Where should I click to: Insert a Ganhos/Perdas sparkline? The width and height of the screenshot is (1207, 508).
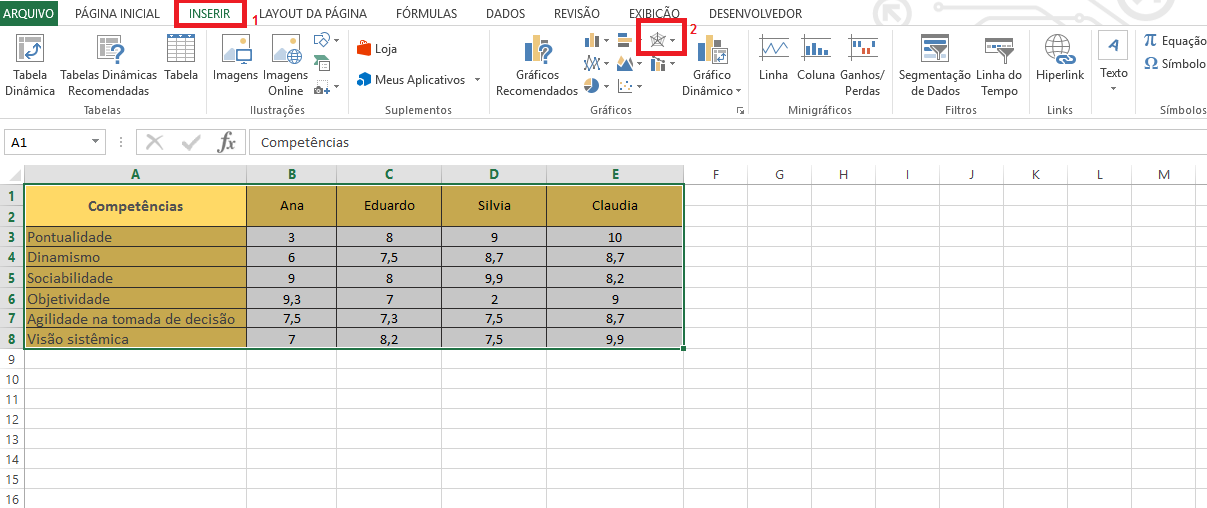[862, 50]
